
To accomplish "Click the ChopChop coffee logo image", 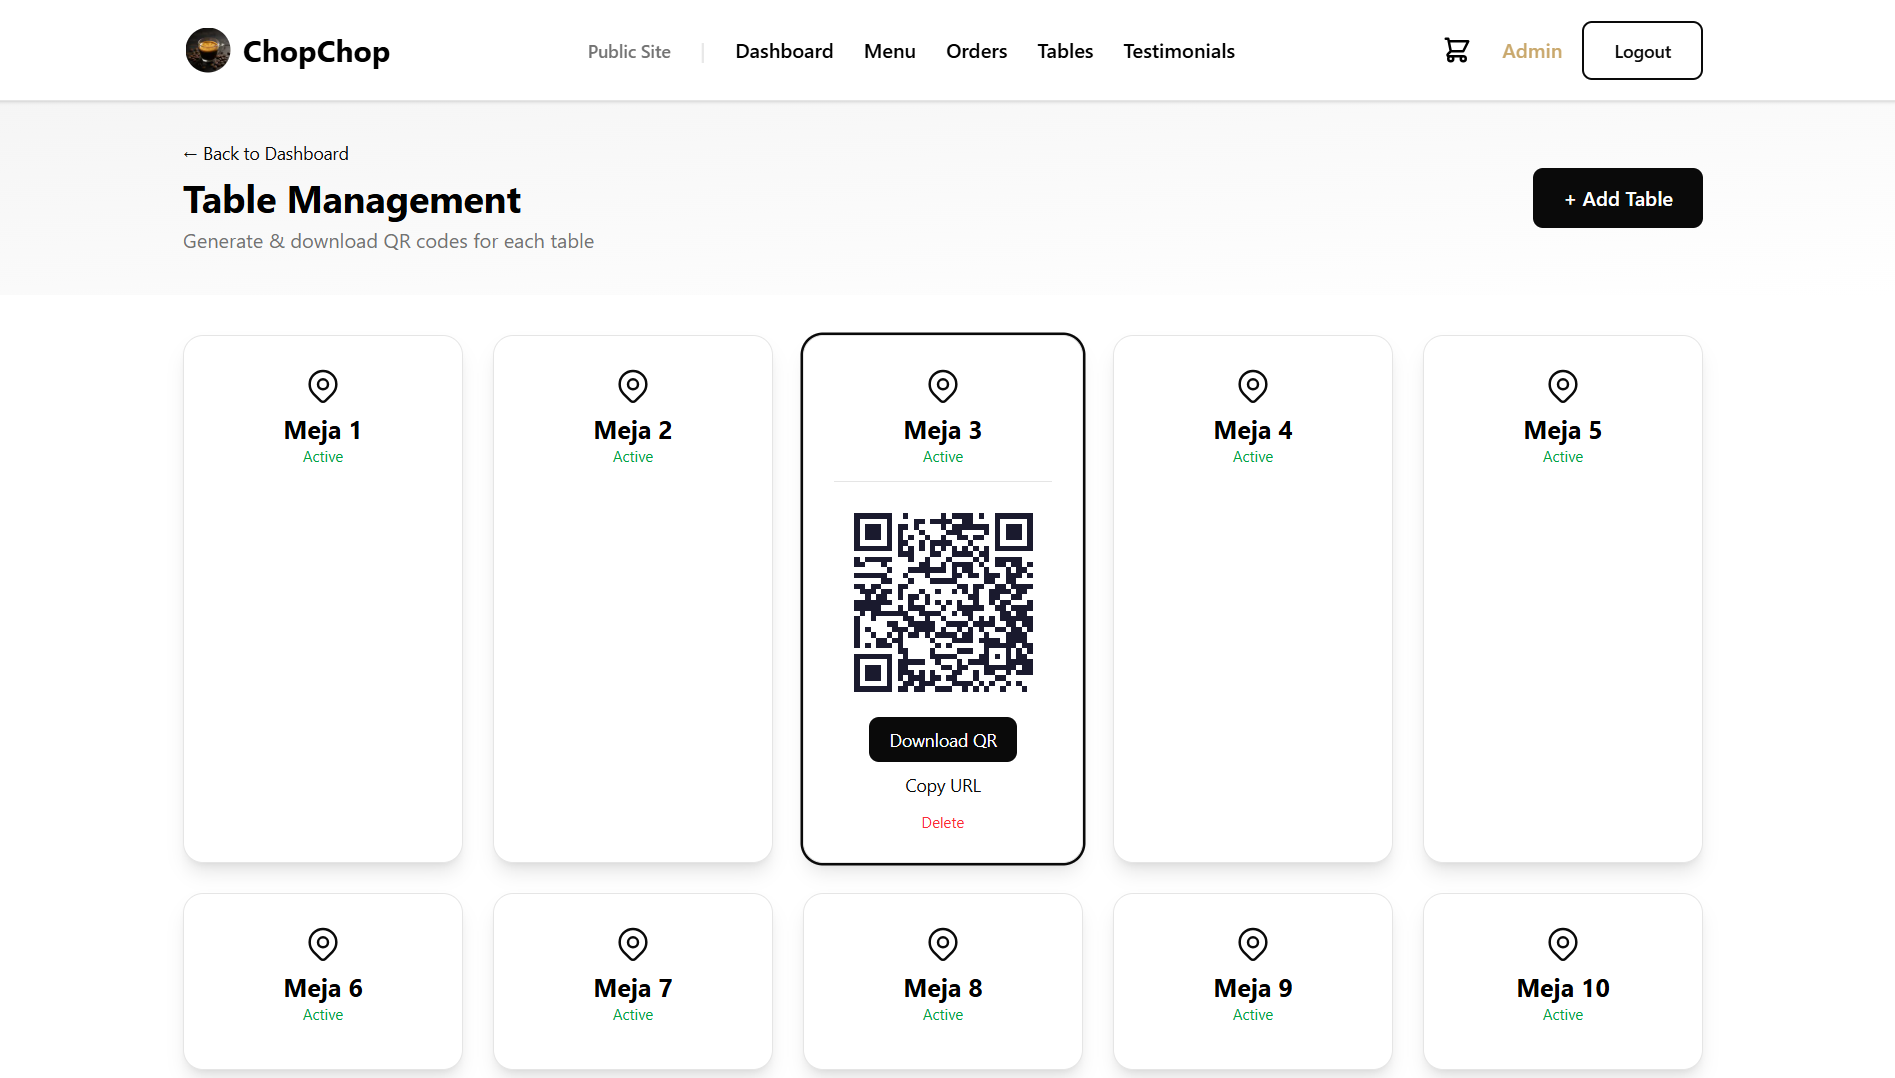I will click(x=208, y=50).
